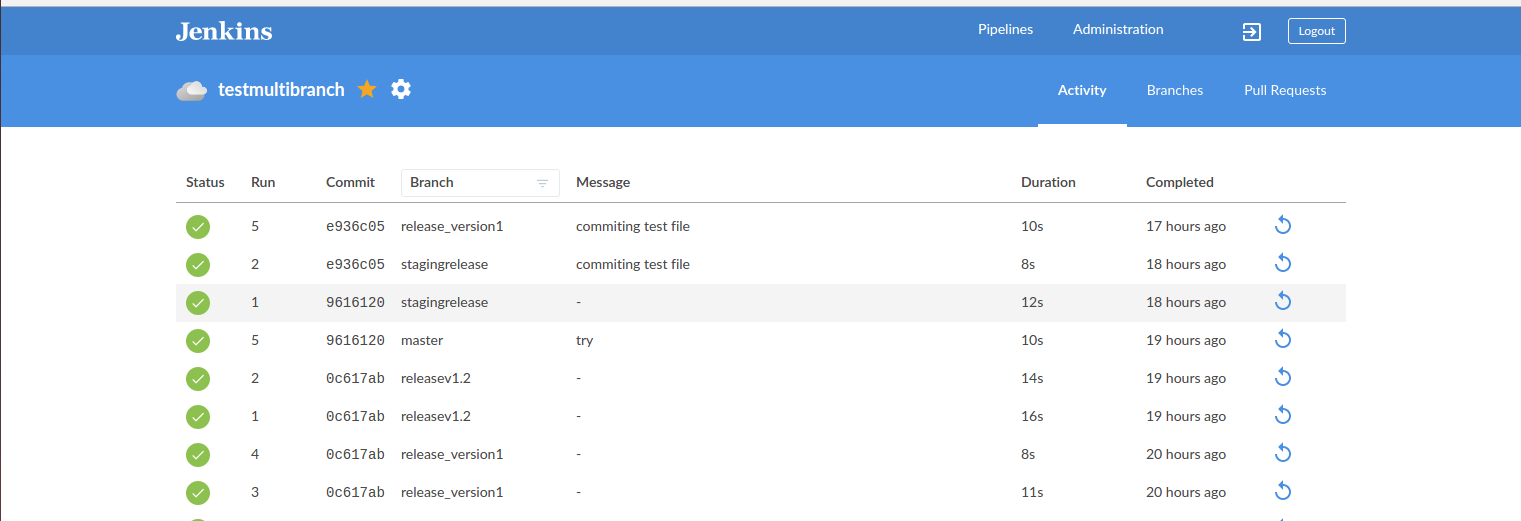Open Pipelines in the top navigation
This screenshot has width=1521, height=521.
1005,30
